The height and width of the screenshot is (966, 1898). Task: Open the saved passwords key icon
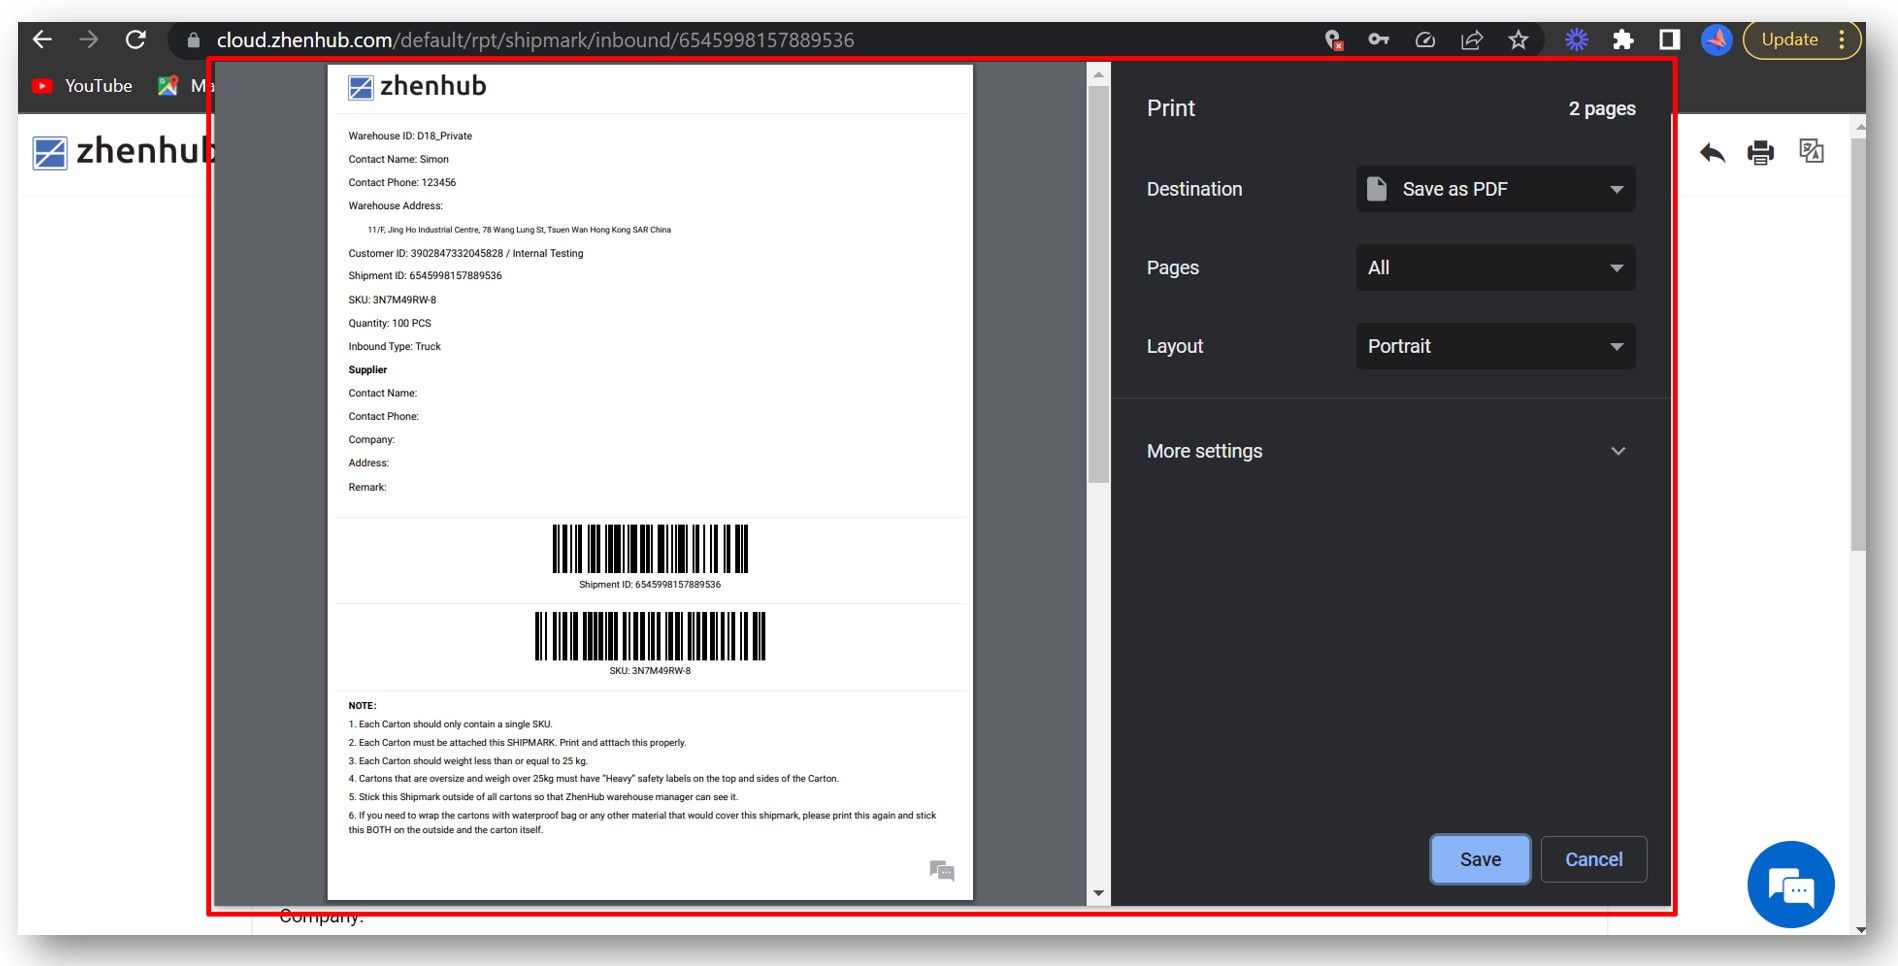click(1379, 40)
